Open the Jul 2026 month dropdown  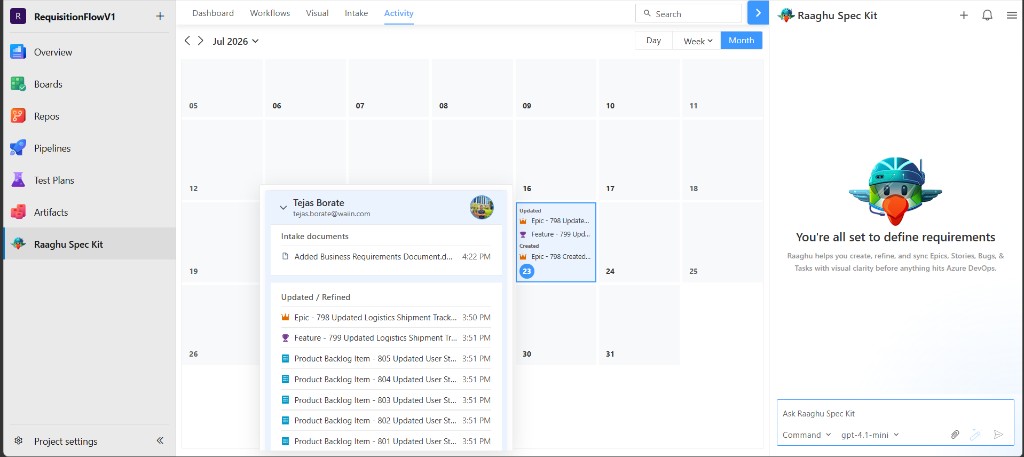point(235,41)
